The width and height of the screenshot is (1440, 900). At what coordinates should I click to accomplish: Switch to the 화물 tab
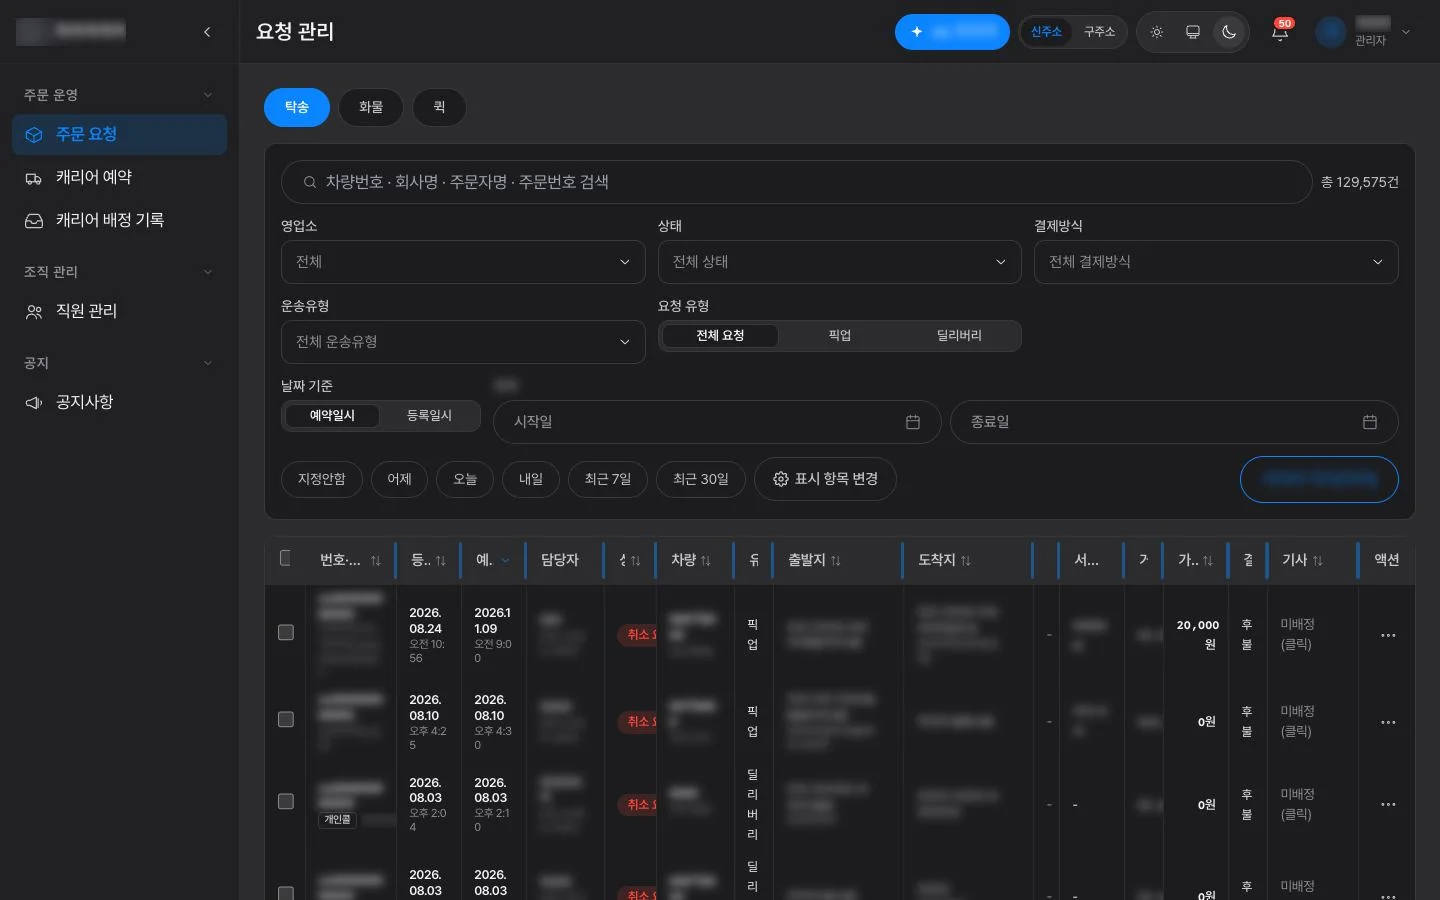[371, 107]
